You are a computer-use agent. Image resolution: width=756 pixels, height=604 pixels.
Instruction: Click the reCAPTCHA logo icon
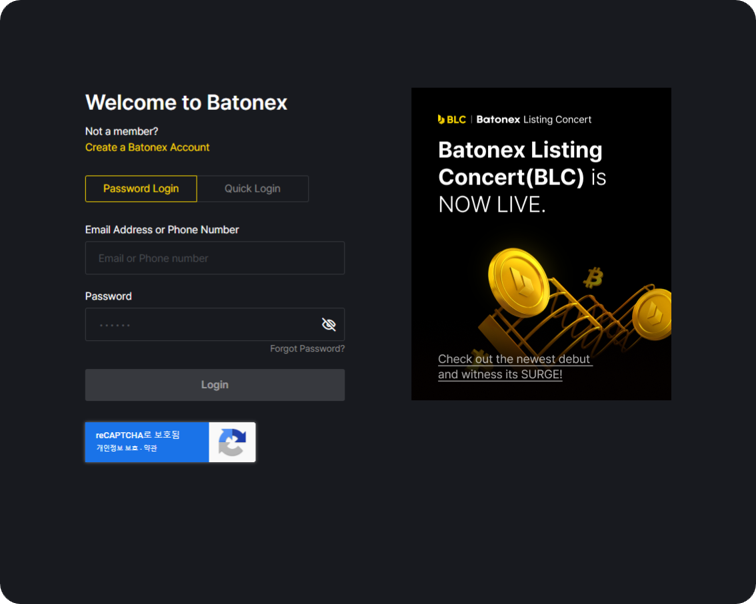pos(232,442)
